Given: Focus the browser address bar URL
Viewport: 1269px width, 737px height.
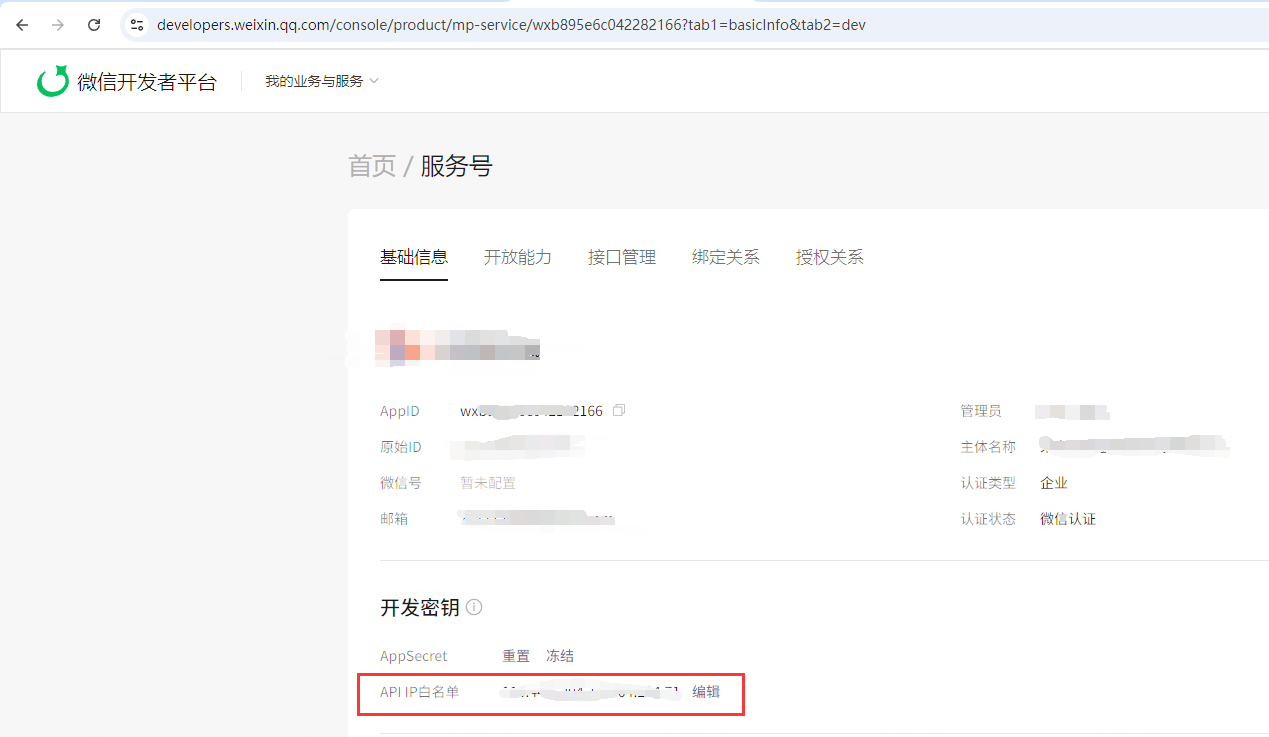Looking at the screenshot, I should 511,25.
